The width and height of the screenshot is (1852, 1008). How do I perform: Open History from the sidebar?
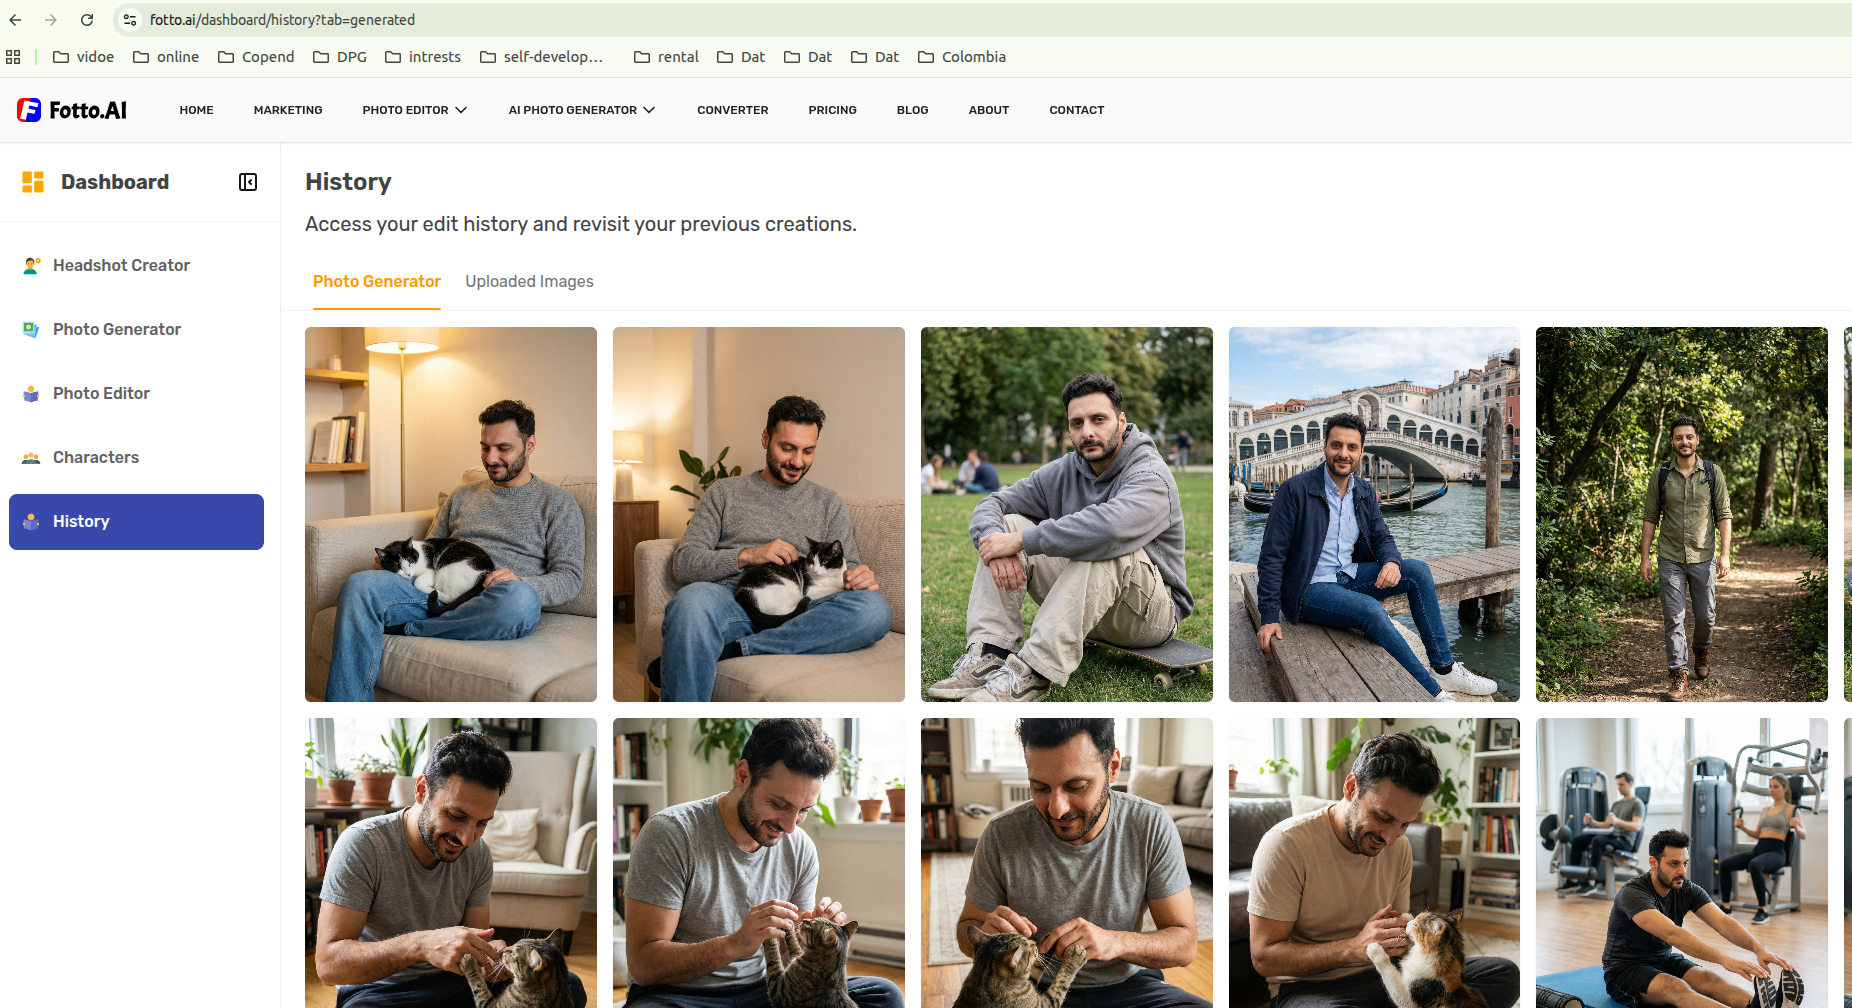click(81, 521)
